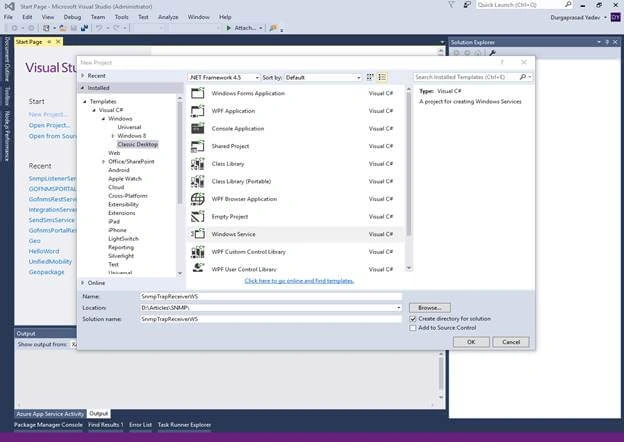The width and height of the screenshot is (624, 442).
Task: Open the Debug menu
Action: pos(72,17)
